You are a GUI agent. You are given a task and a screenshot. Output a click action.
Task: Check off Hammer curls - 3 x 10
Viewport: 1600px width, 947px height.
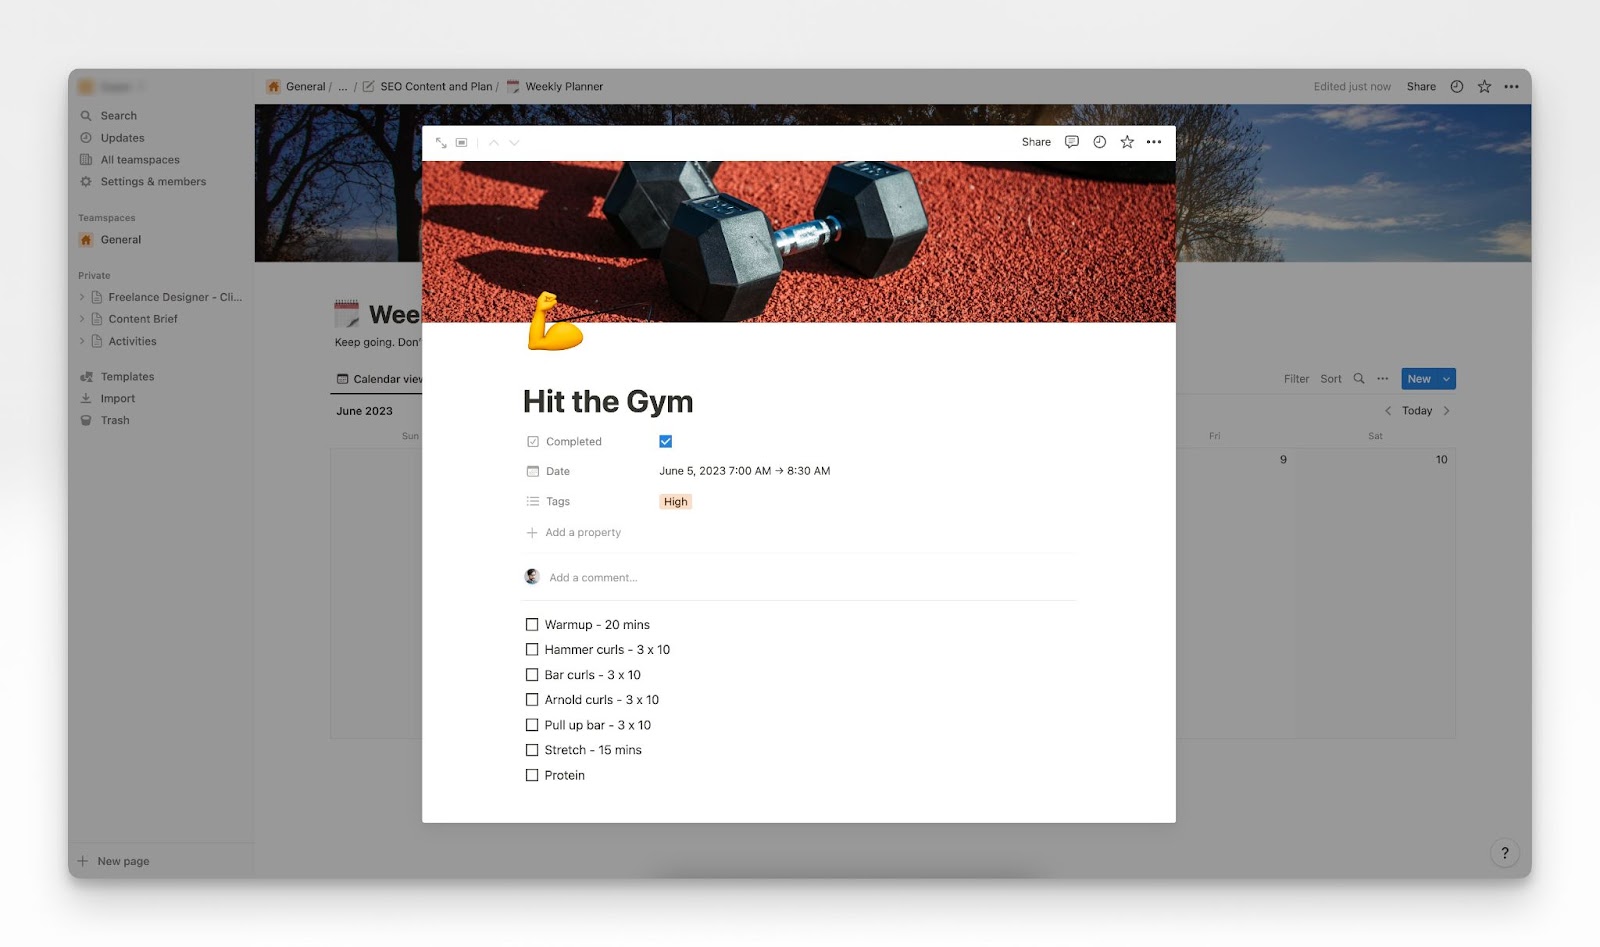tap(532, 650)
